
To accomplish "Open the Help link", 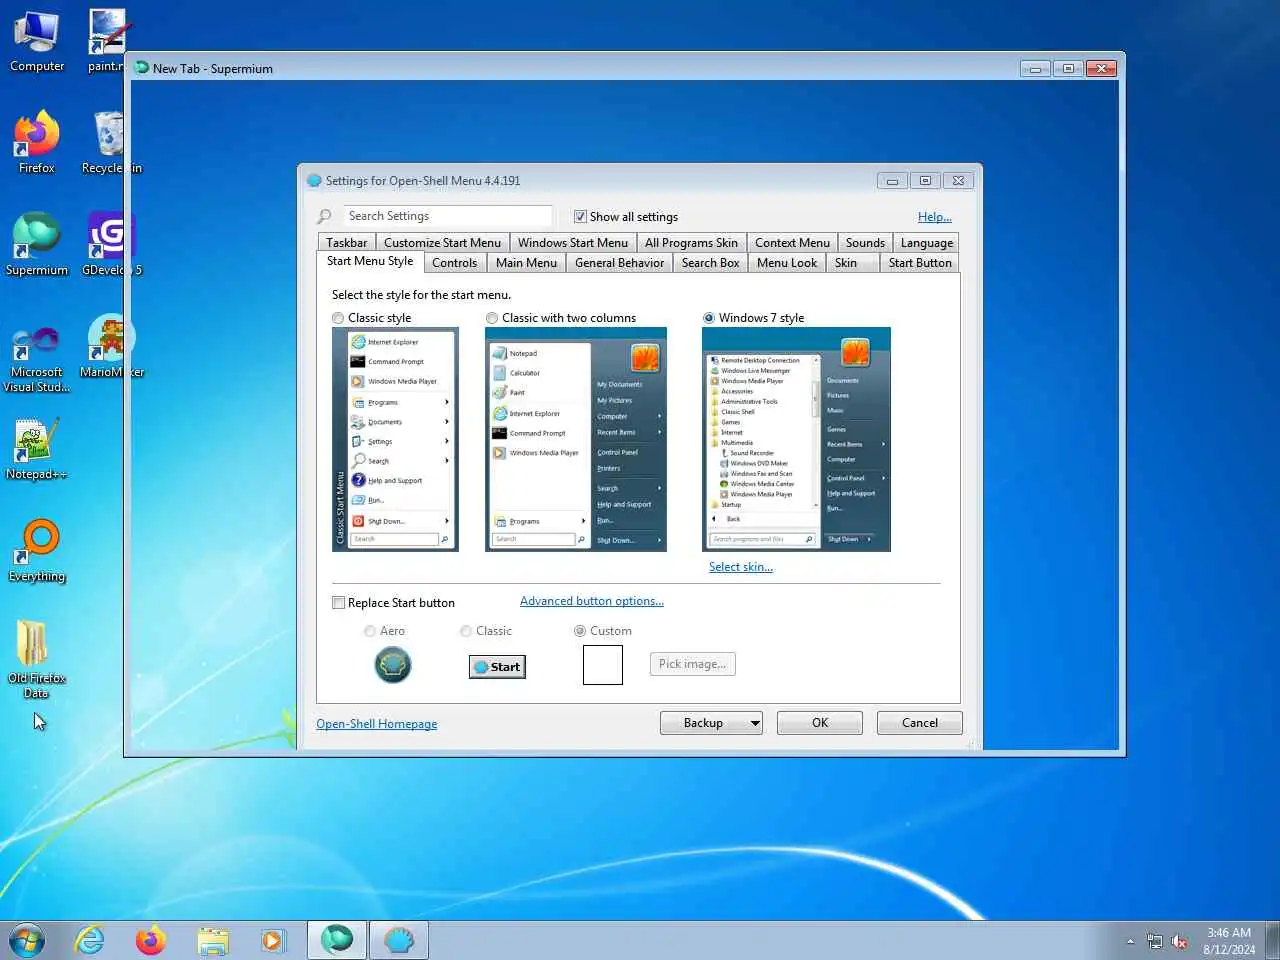I will [x=935, y=217].
